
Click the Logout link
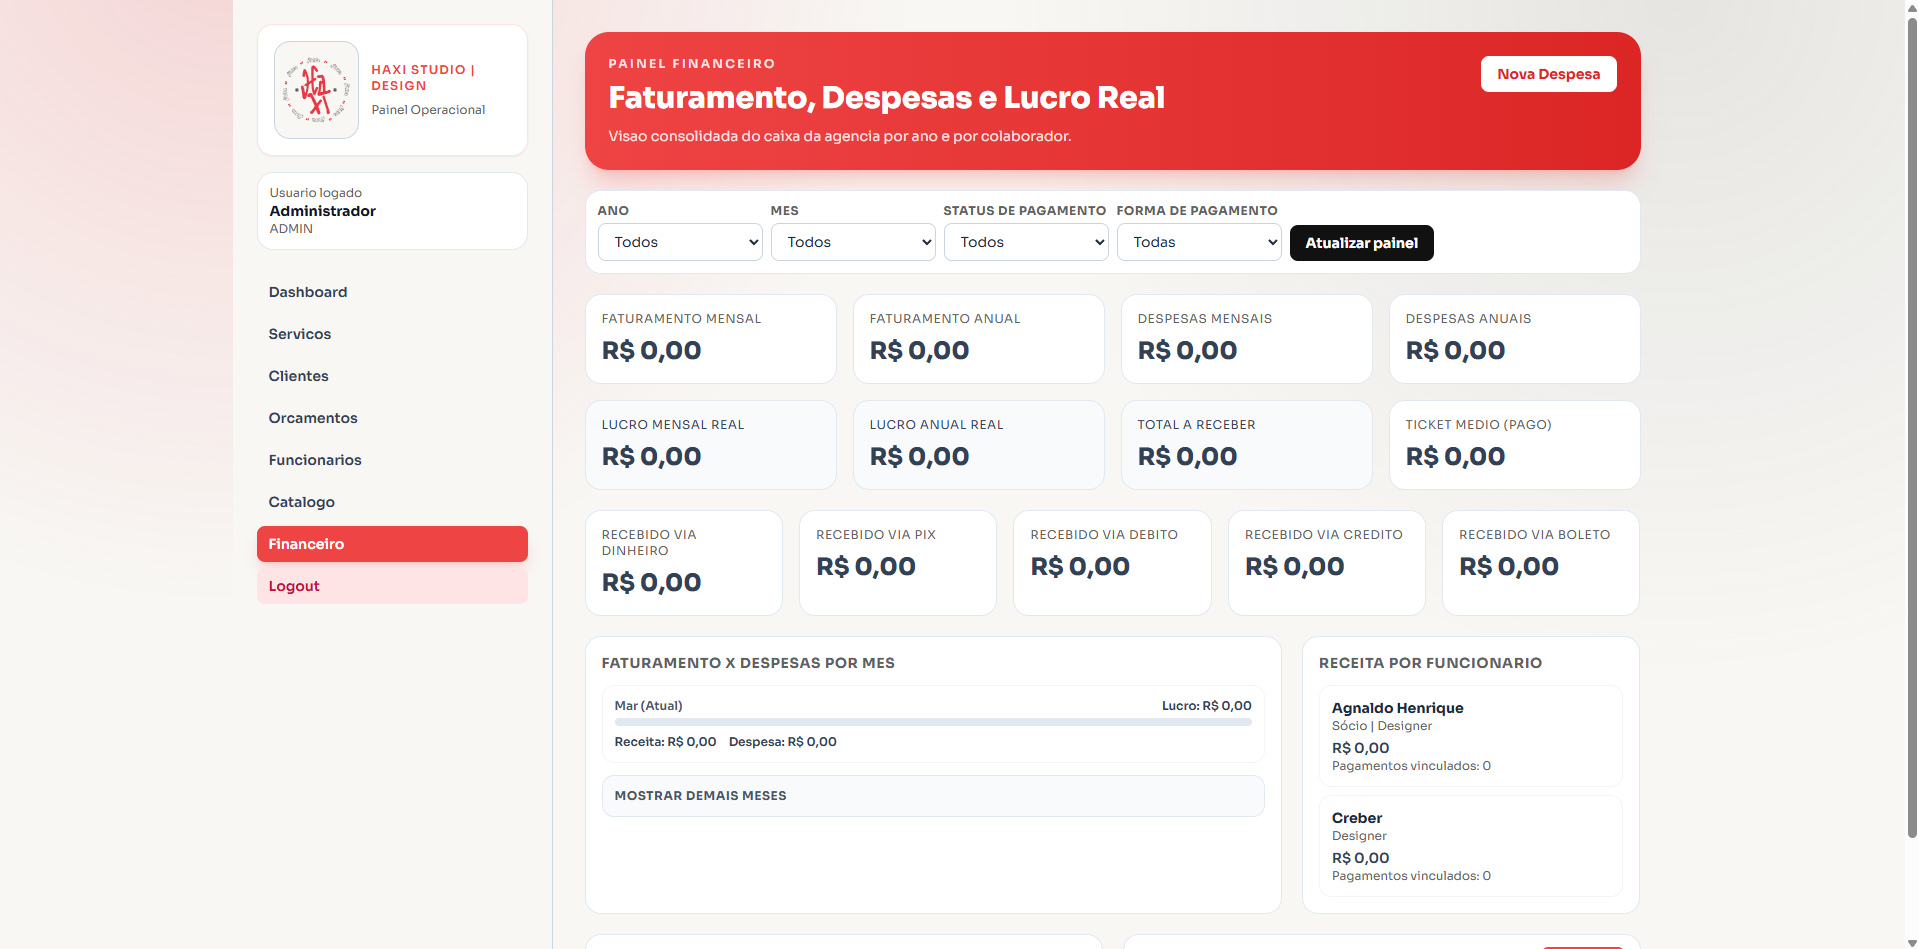click(293, 586)
